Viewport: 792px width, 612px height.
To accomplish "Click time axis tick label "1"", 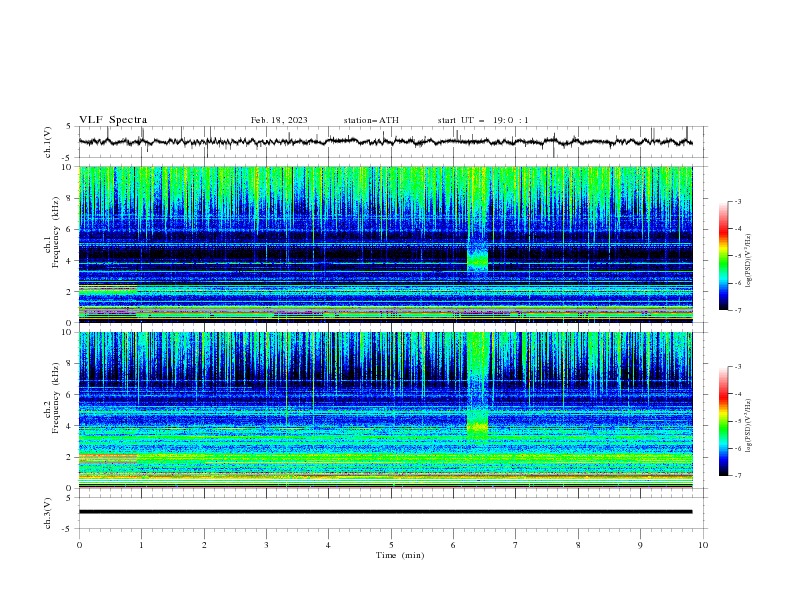I will click(141, 545).
